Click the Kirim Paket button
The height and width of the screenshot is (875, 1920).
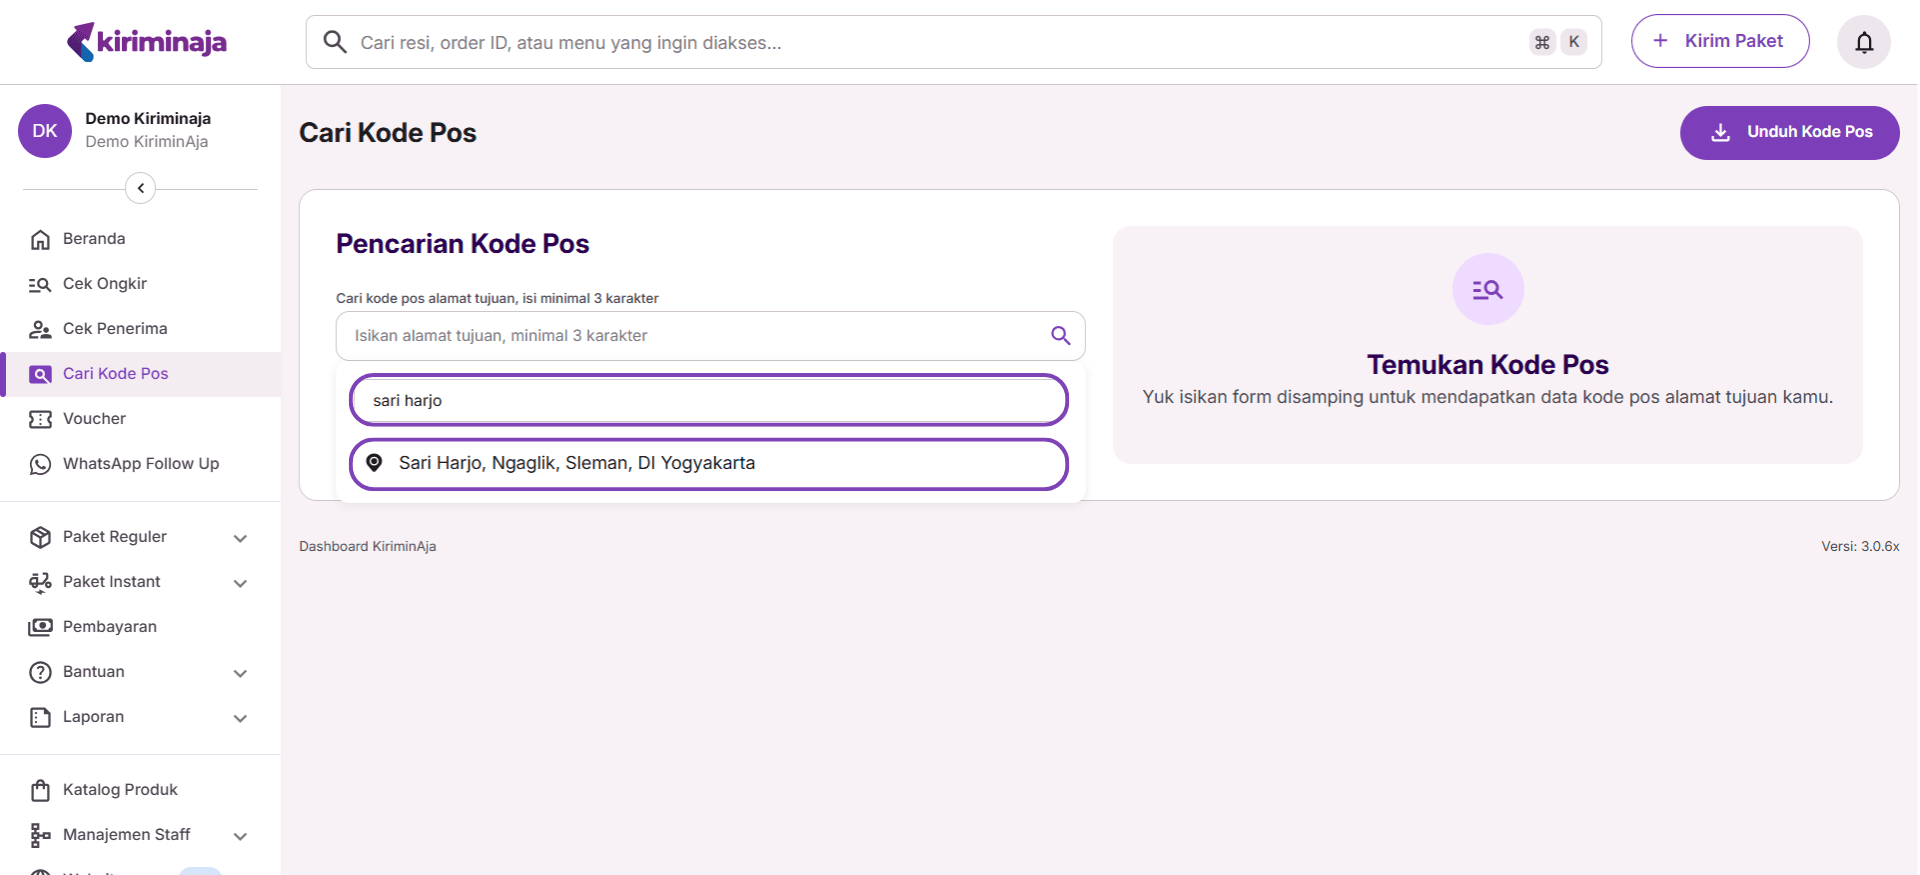point(1719,41)
